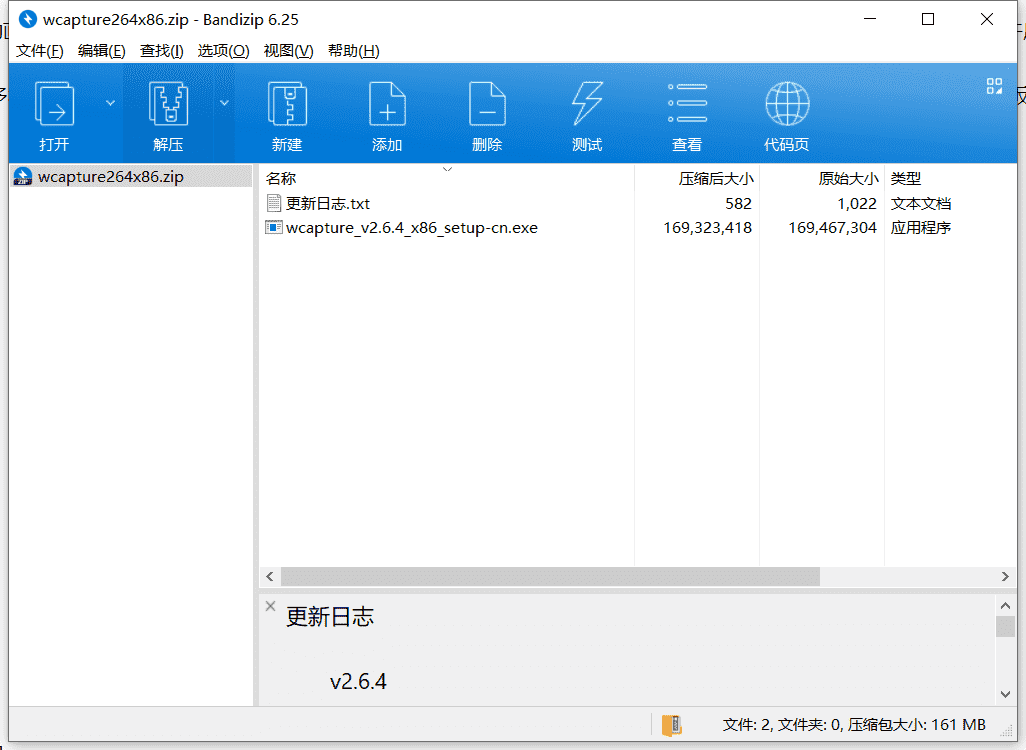This screenshot has width=1026, height=750.
Task: Sort by the 类型 column header
Action: [906, 178]
